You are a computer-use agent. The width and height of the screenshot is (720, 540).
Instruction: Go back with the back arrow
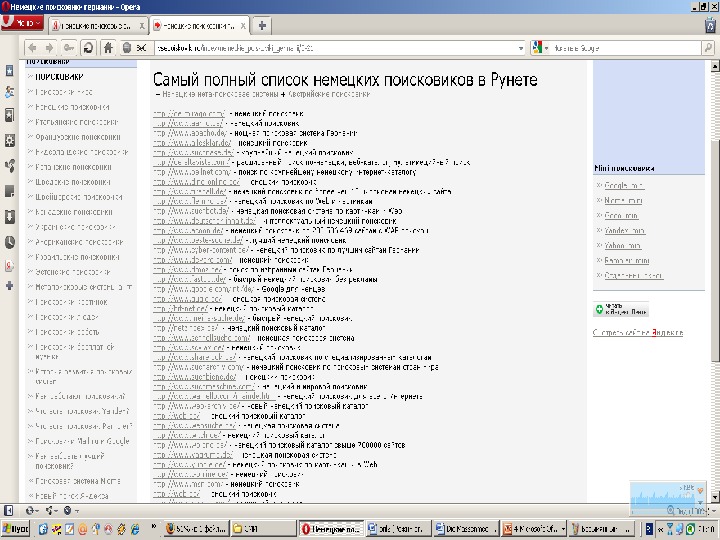click(x=32, y=48)
